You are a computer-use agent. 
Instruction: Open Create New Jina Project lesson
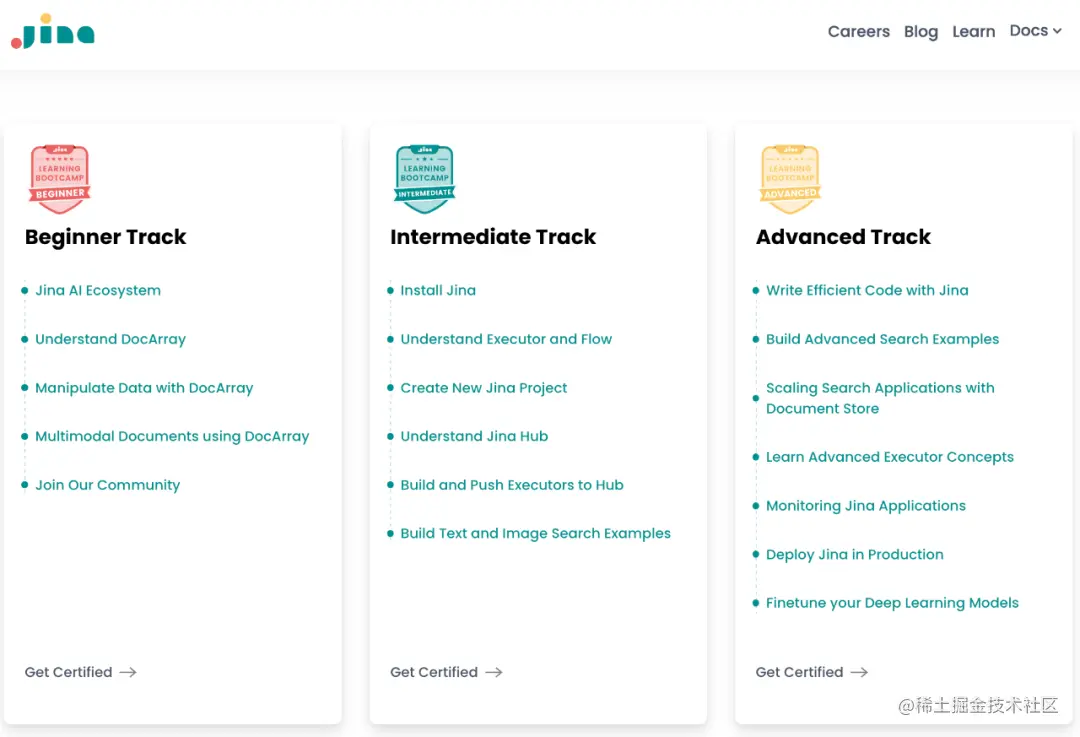(x=484, y=388)
